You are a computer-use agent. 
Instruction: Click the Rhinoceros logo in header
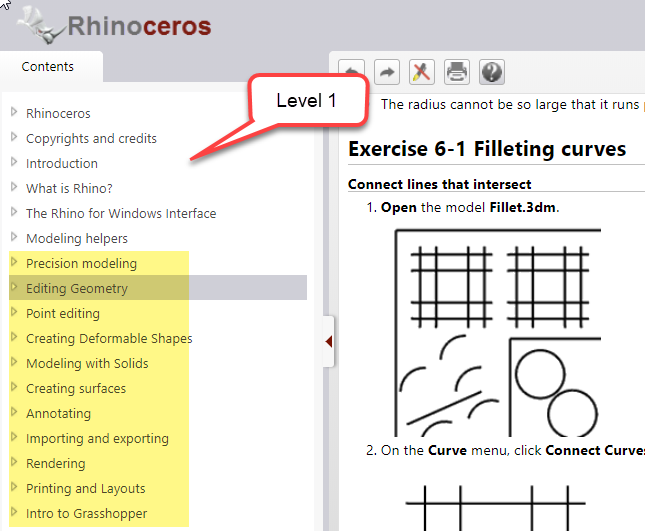point(114,26)
